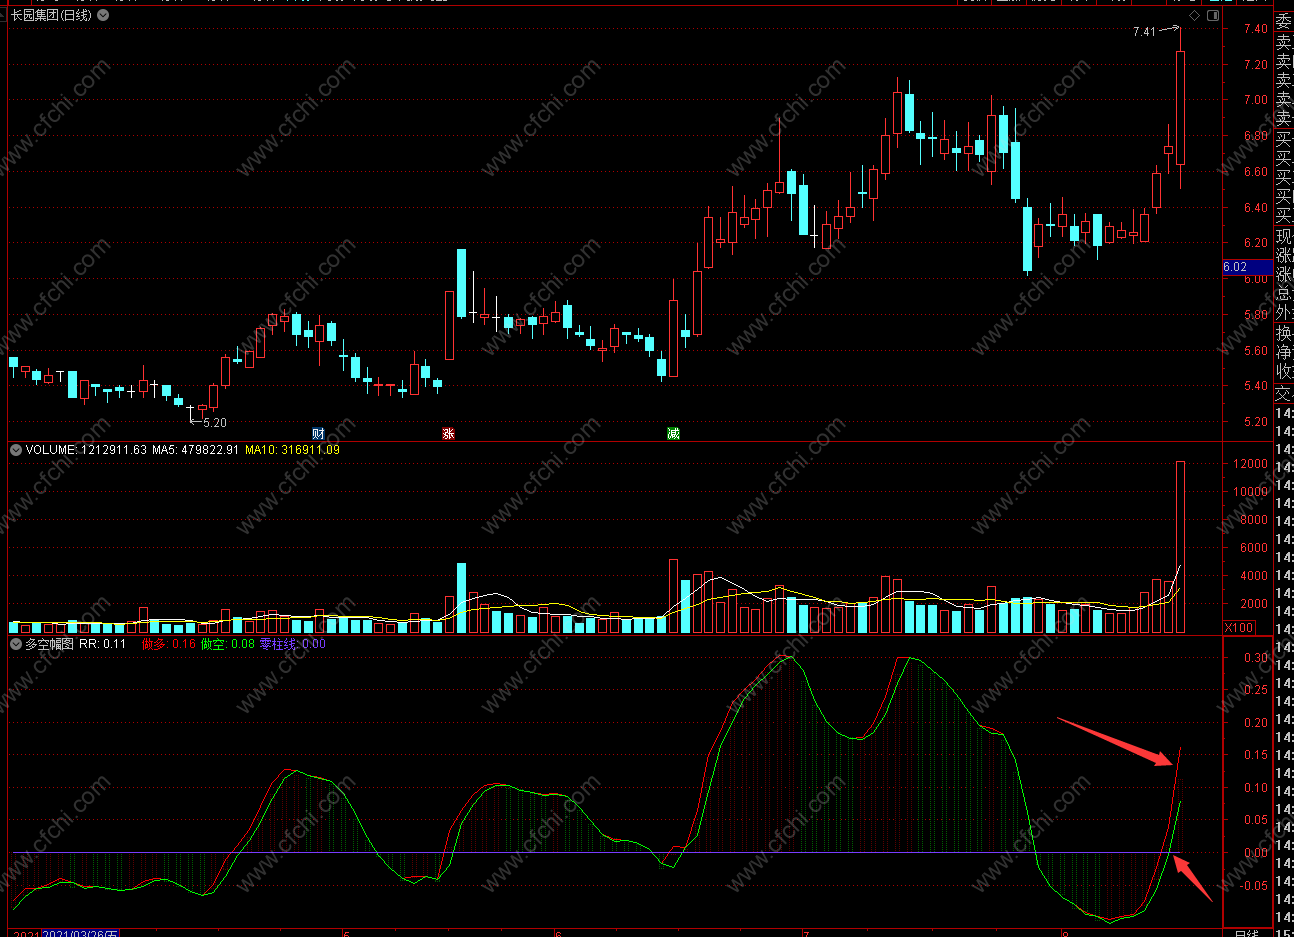Click the 做多: 0.16 indicator value
Screen dimensions: 1294x937
[x=169, y=644]
